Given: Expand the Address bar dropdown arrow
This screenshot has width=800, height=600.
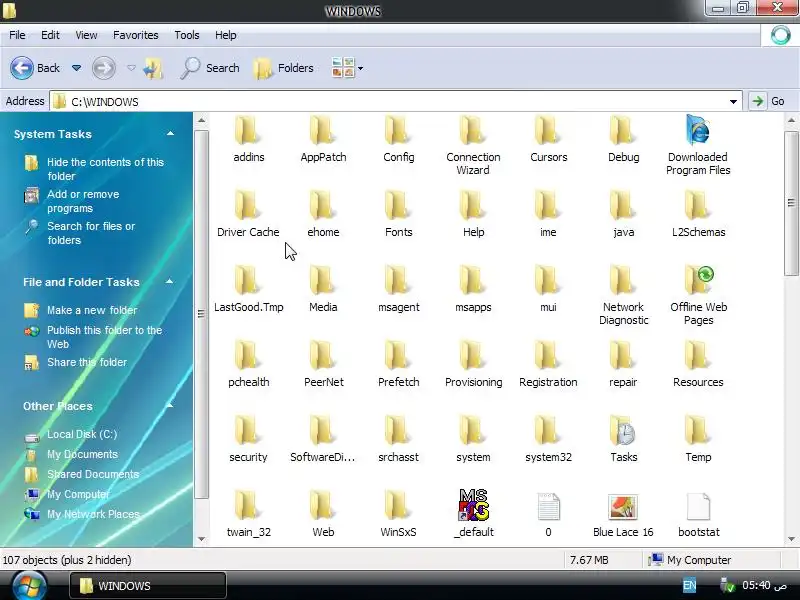Looking at the screenshot, I should pyautogui.click(x=733, y=102).
